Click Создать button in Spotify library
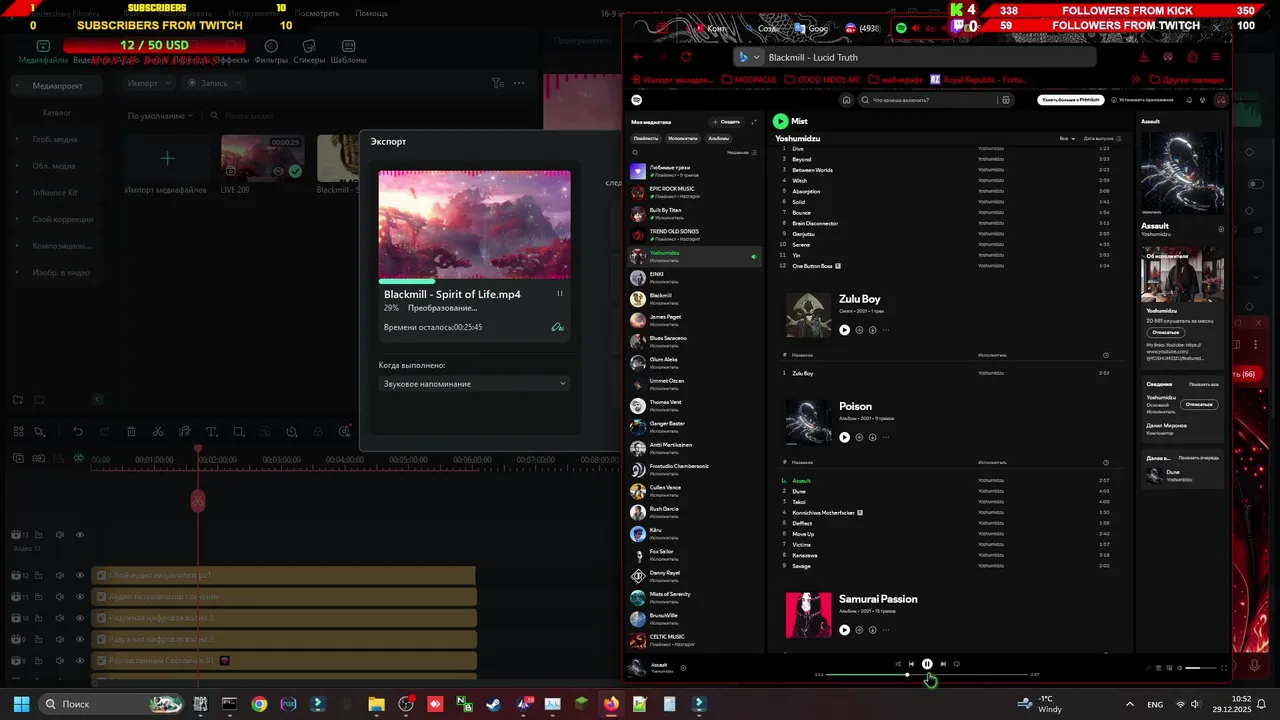Viewport: 1280px width, 720px height. (x=726, y=122)
